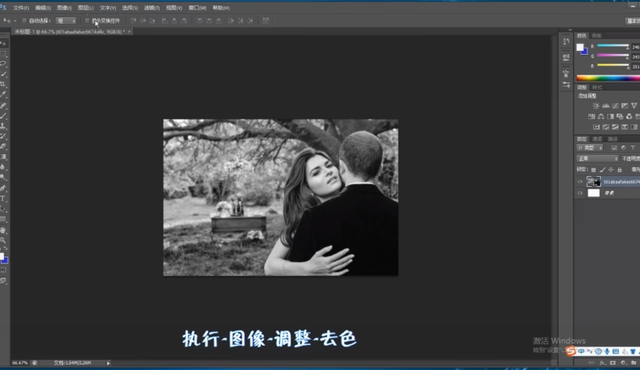This screenshot has height=370, width=640.
Task: Click the G channel slider in Color panel
Action: 613,55
